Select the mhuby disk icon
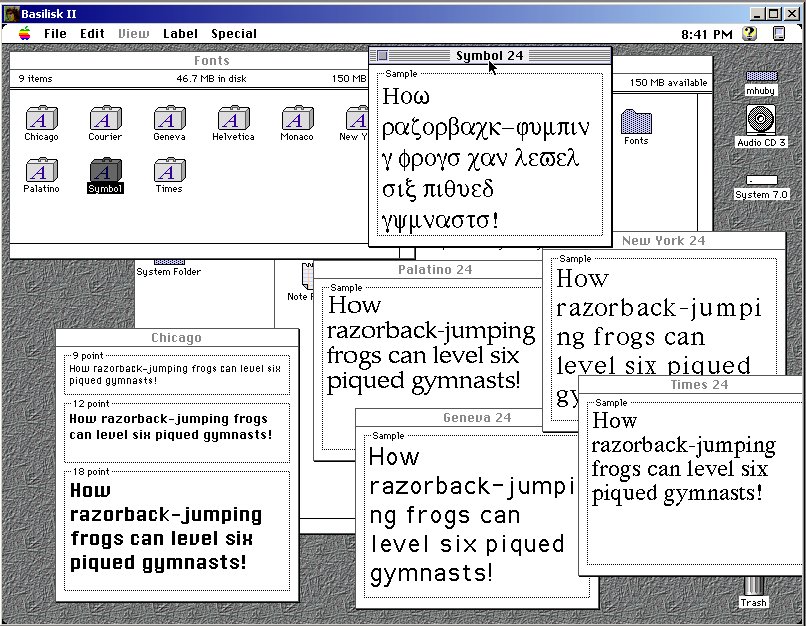This screenshot has height=626, width=806. tap(762, 76)
